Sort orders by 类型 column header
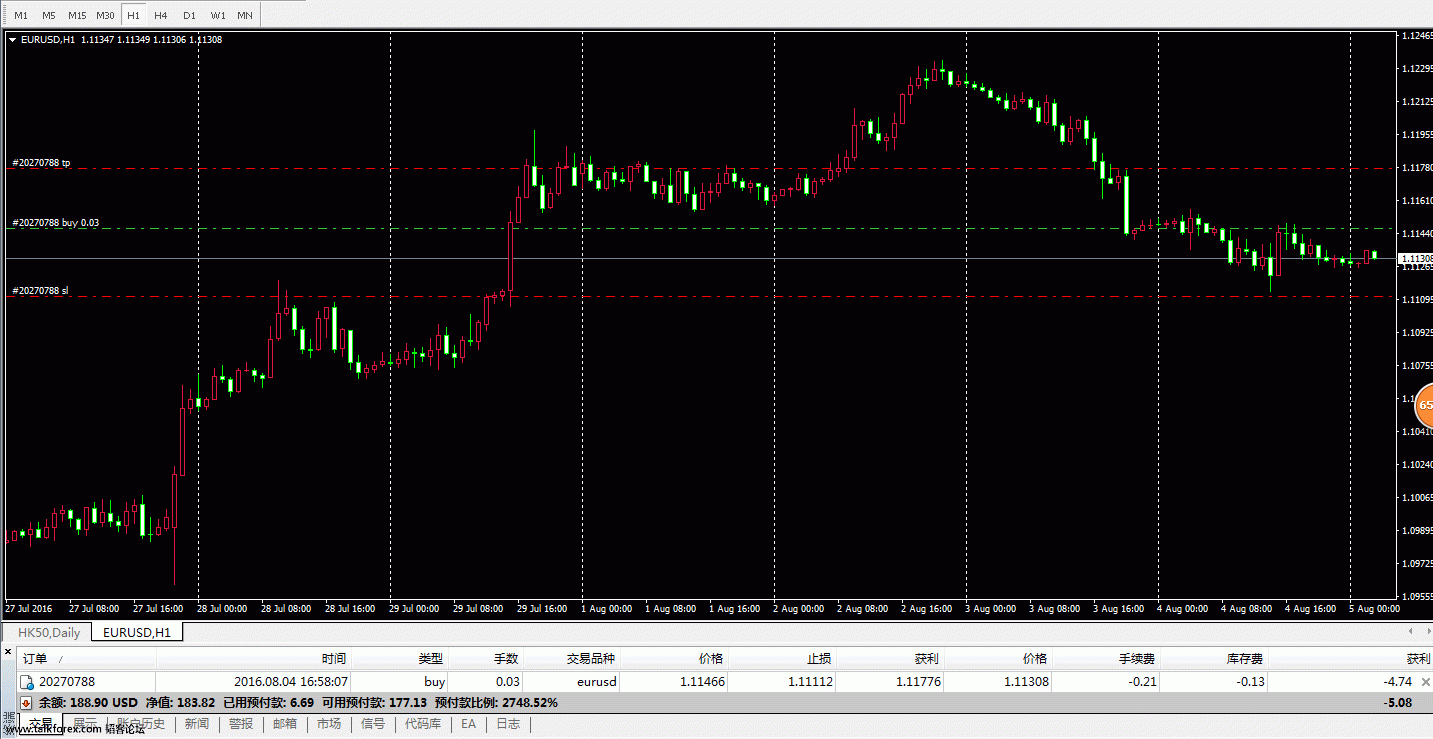This screenshot has height=739, width=1433. [400, 659]
